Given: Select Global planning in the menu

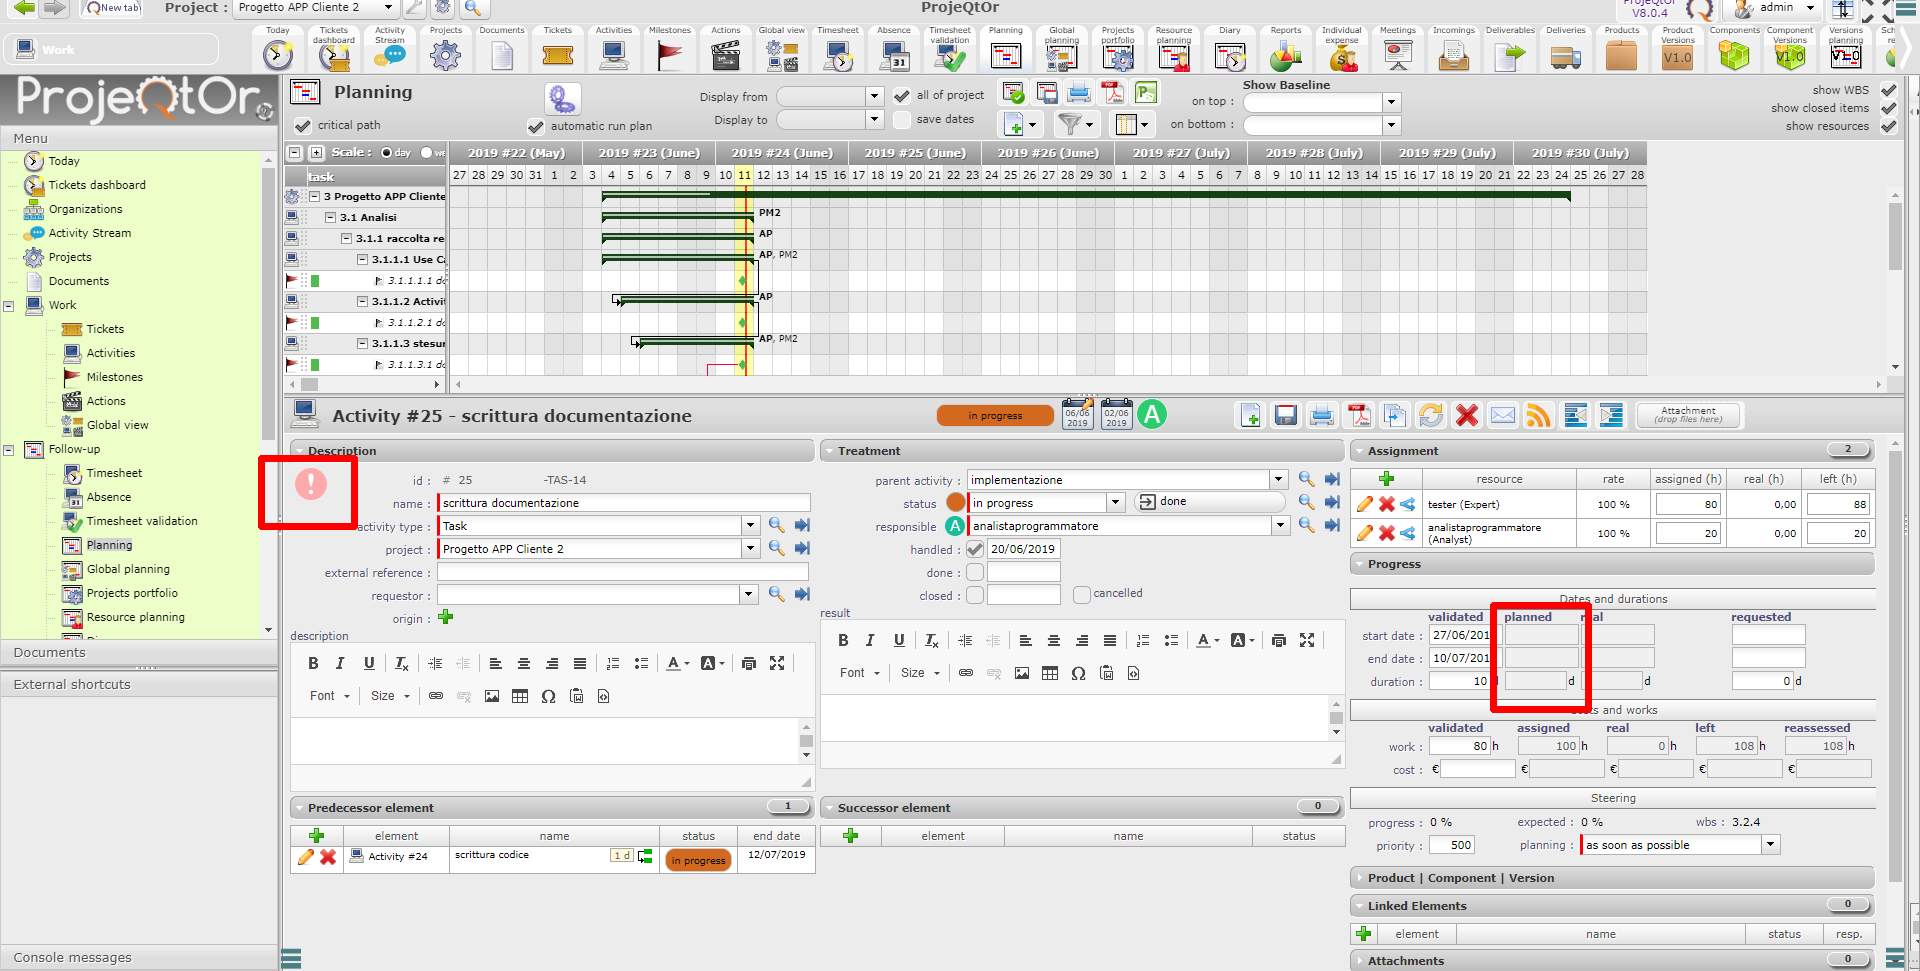Looking at the screenshot, I should click(x=128, y=569).
